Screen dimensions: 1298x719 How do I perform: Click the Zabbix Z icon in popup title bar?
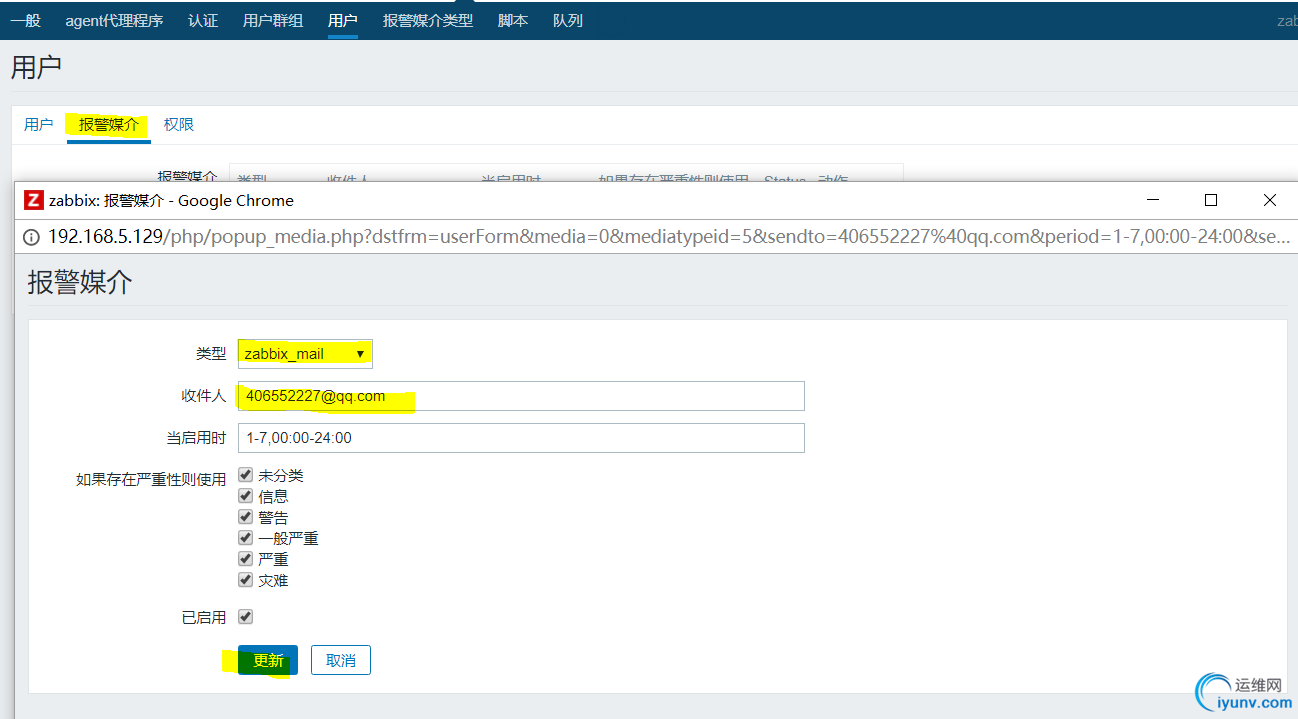click(x=33, y=200)
